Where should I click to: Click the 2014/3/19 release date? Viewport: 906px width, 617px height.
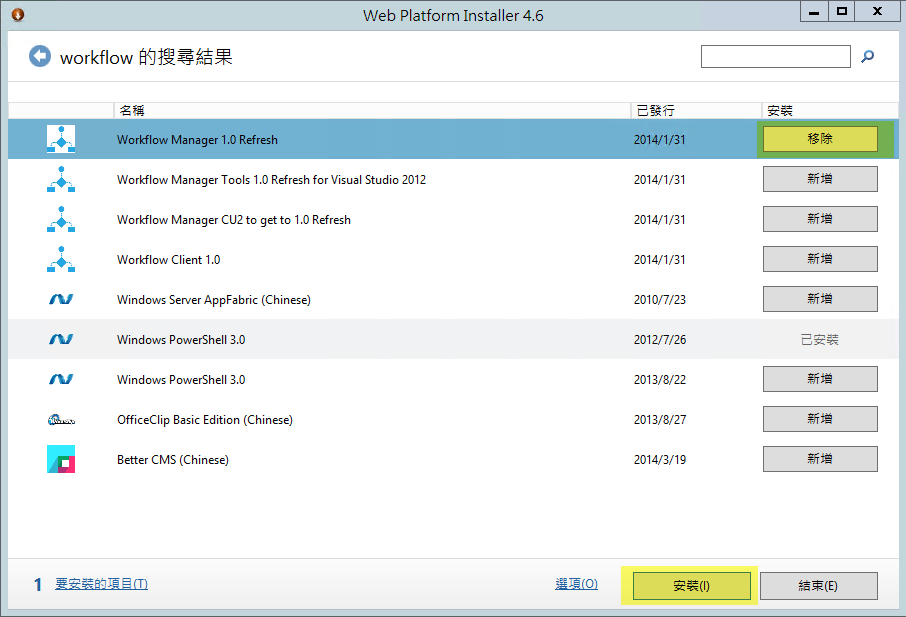pos(660,460)
